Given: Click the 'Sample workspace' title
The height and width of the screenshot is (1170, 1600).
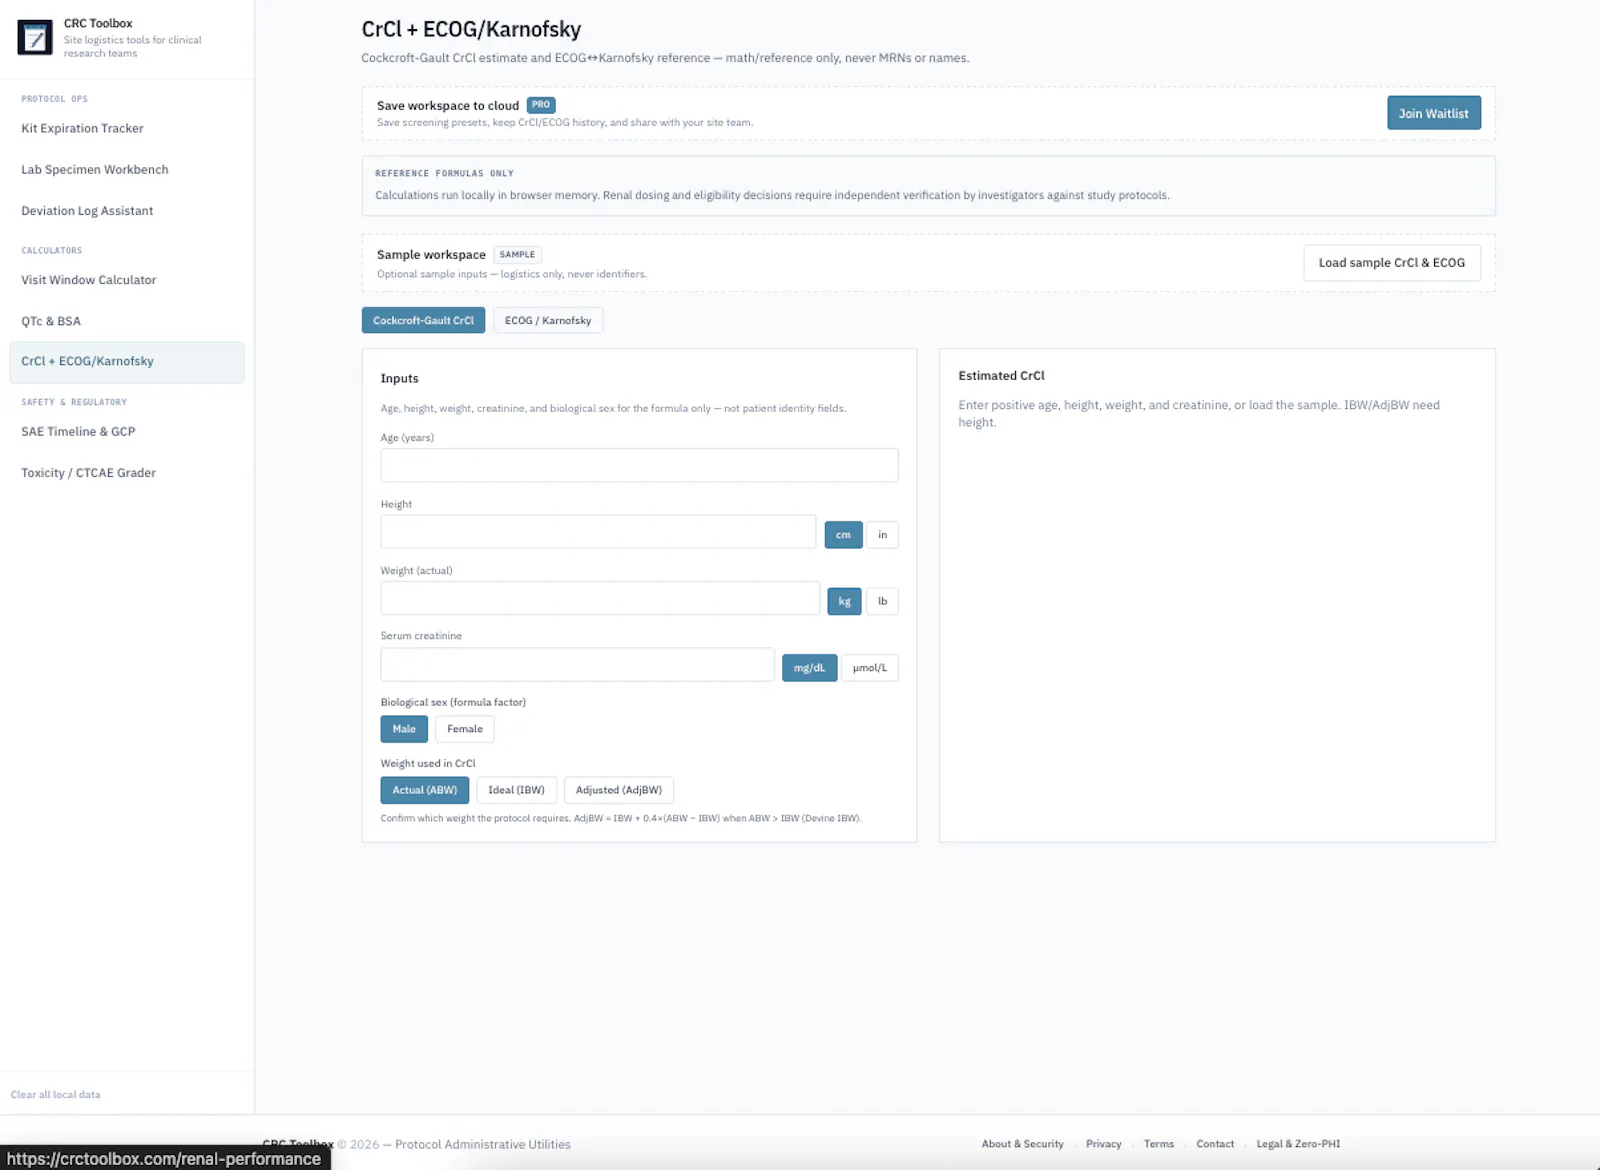Looking at the screenshot, I should (x=431, y=254).
